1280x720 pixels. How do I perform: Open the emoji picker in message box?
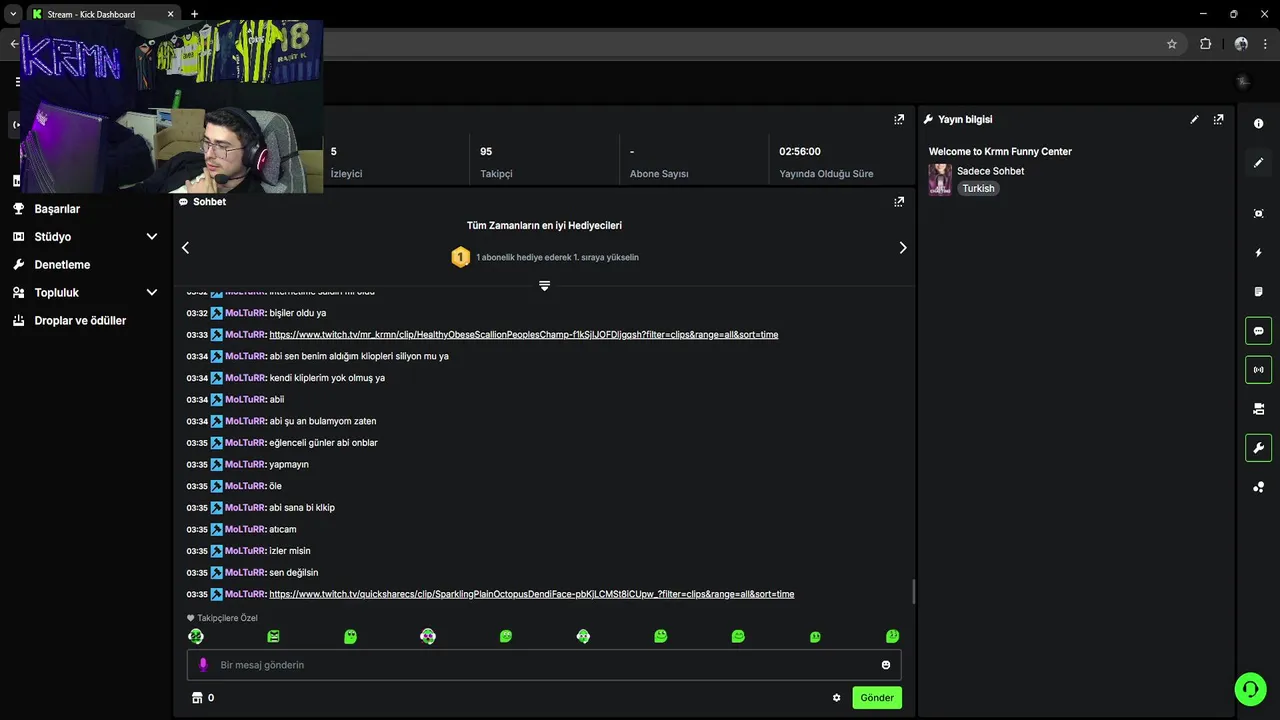[886, 665]
